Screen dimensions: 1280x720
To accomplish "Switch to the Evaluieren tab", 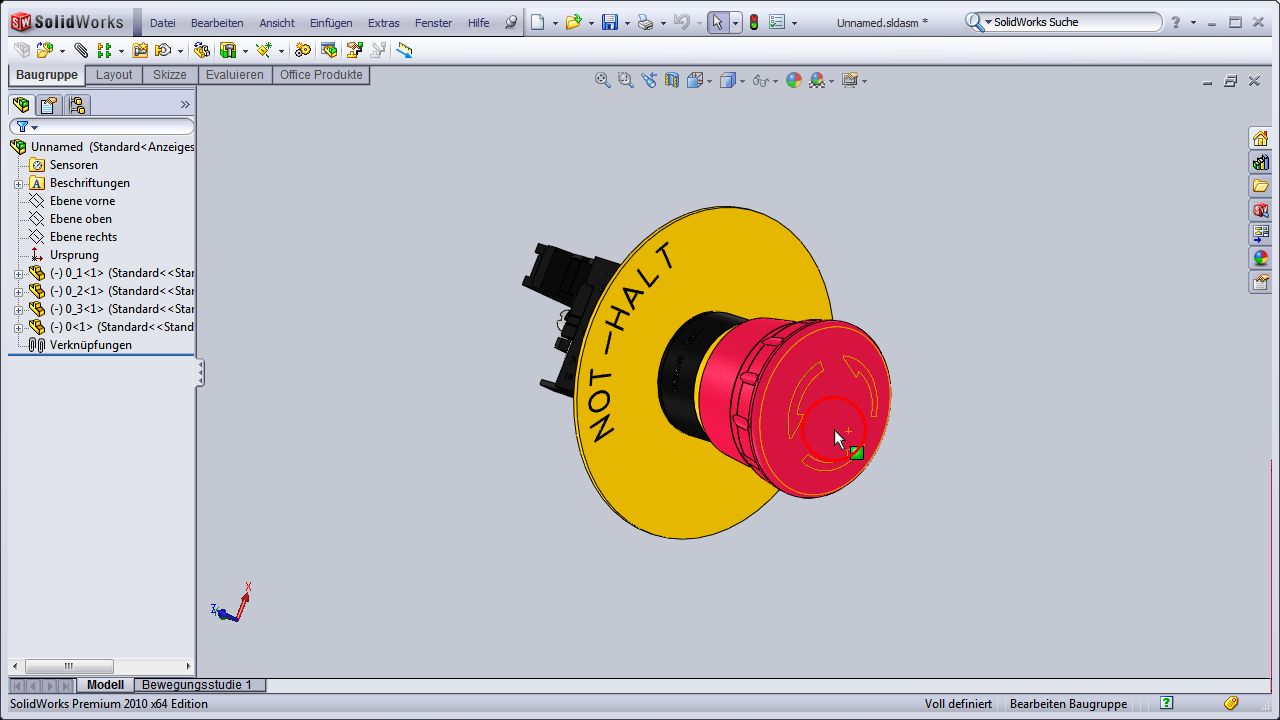I will 235,75.
